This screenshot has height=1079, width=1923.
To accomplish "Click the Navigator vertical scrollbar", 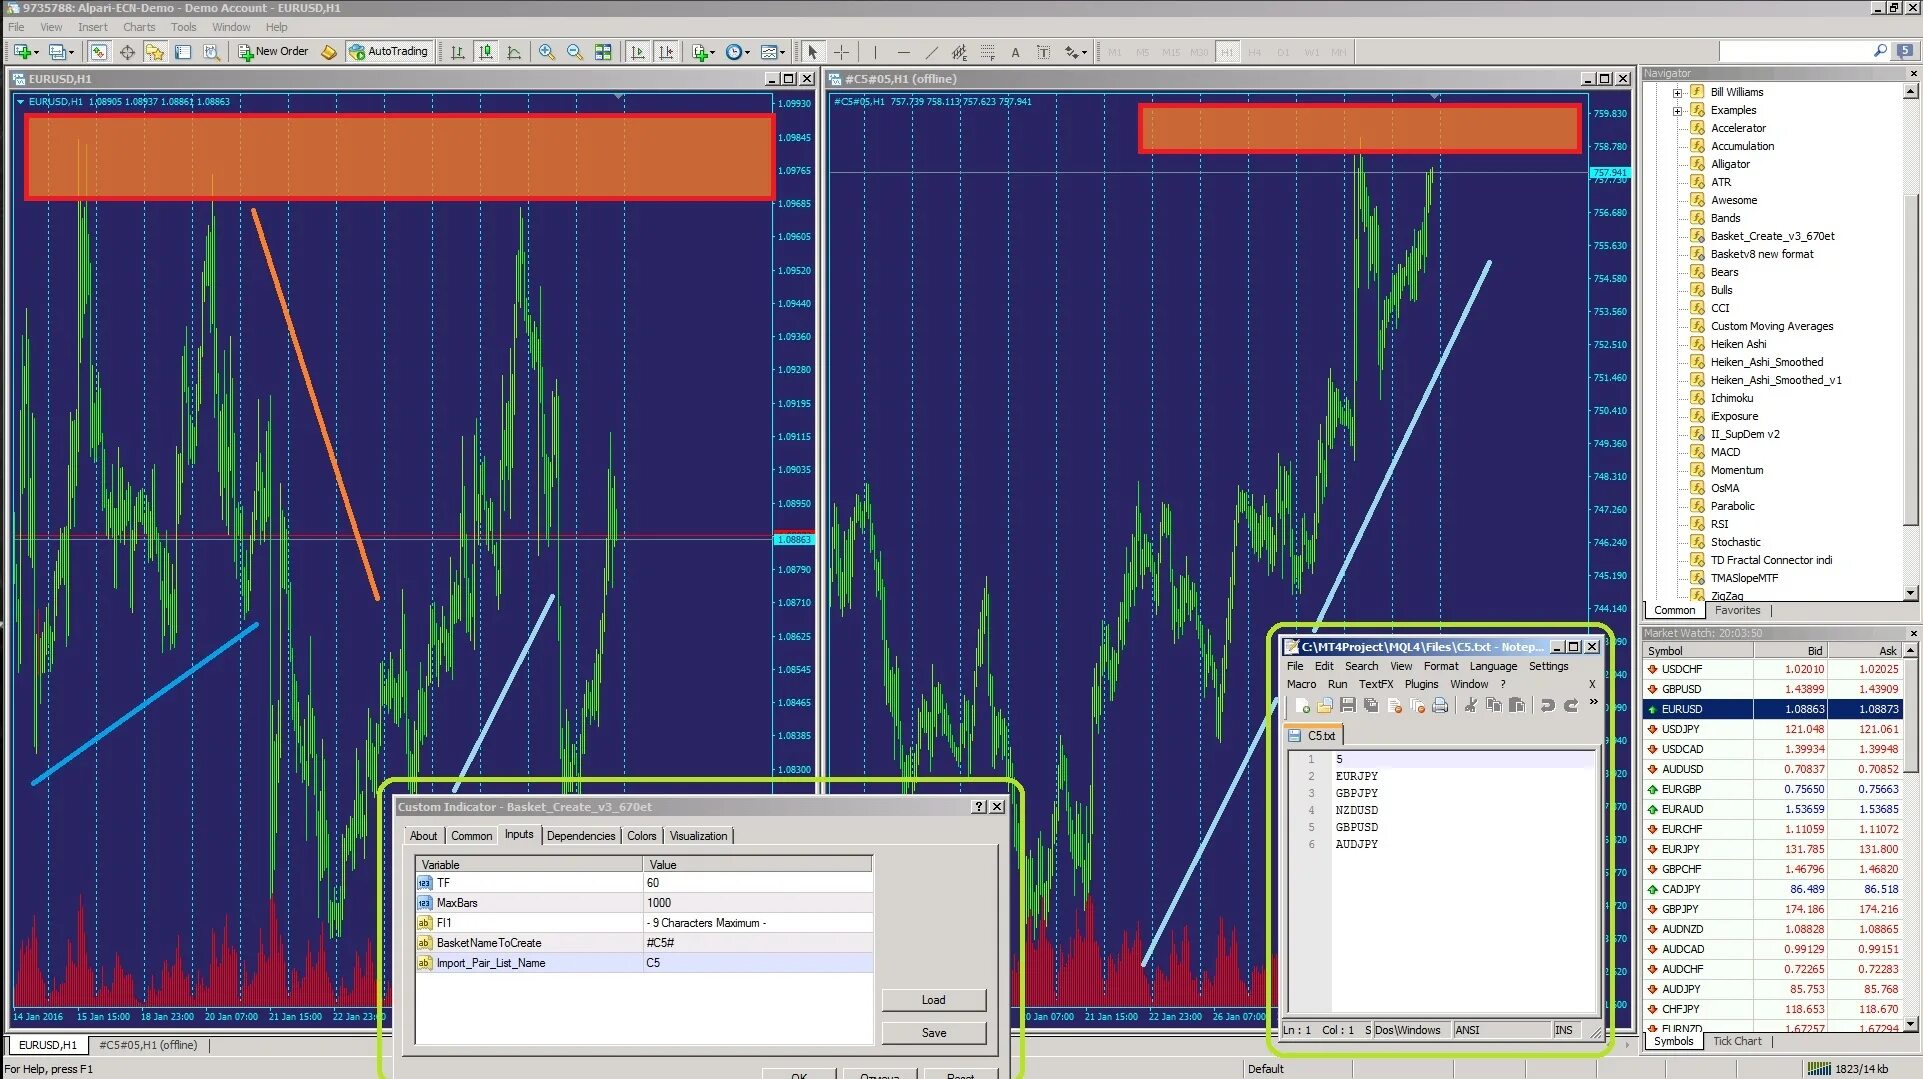I will click(1910, 340).
